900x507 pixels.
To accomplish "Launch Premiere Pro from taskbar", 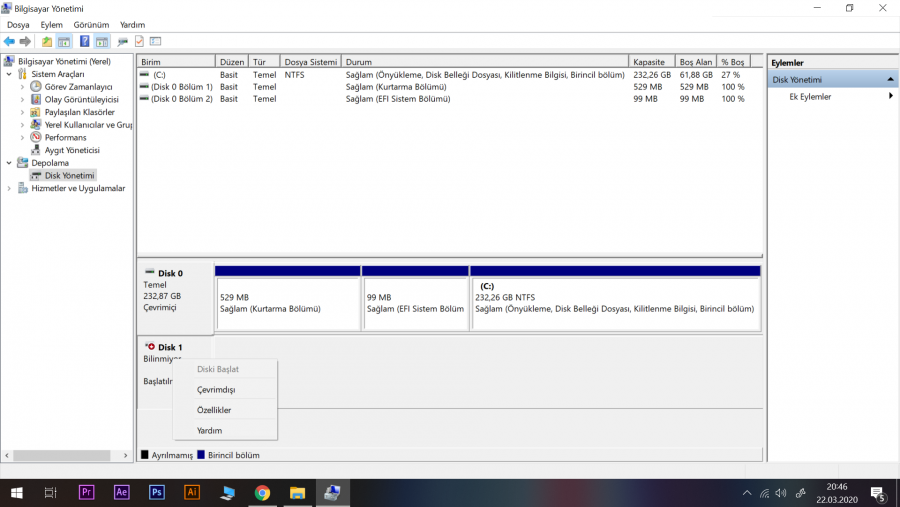I will pyautogui.click(x=86, y=492).
